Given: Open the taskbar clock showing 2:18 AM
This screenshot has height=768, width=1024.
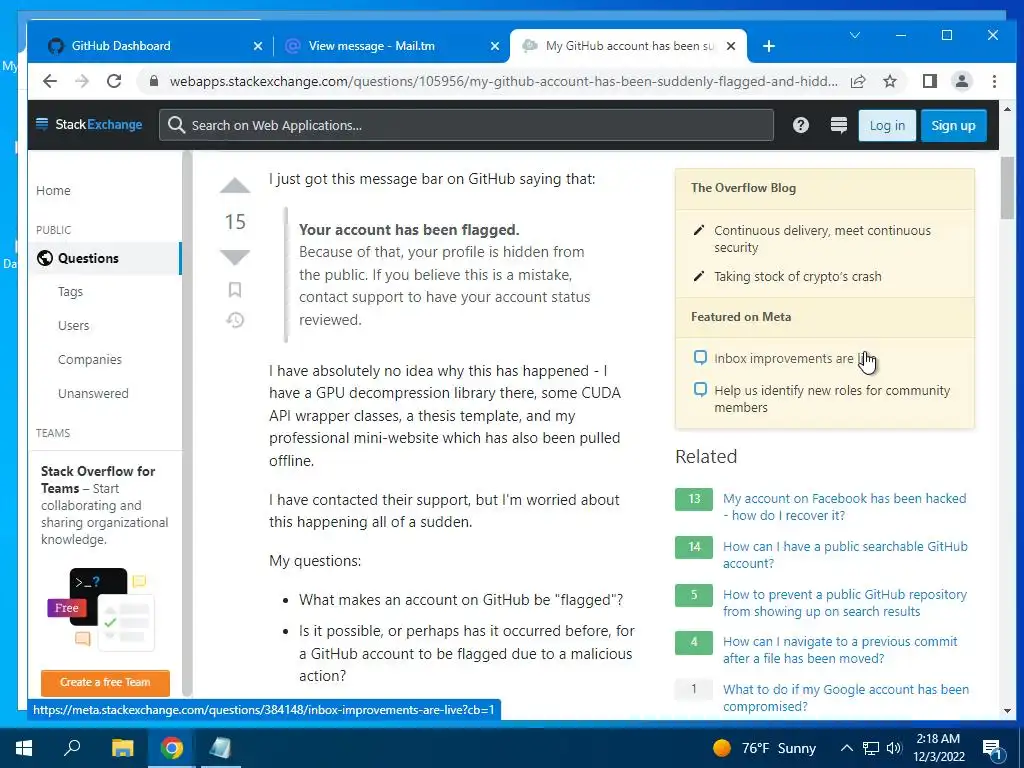Looking at the screenshot, I should tap(938, 748).
